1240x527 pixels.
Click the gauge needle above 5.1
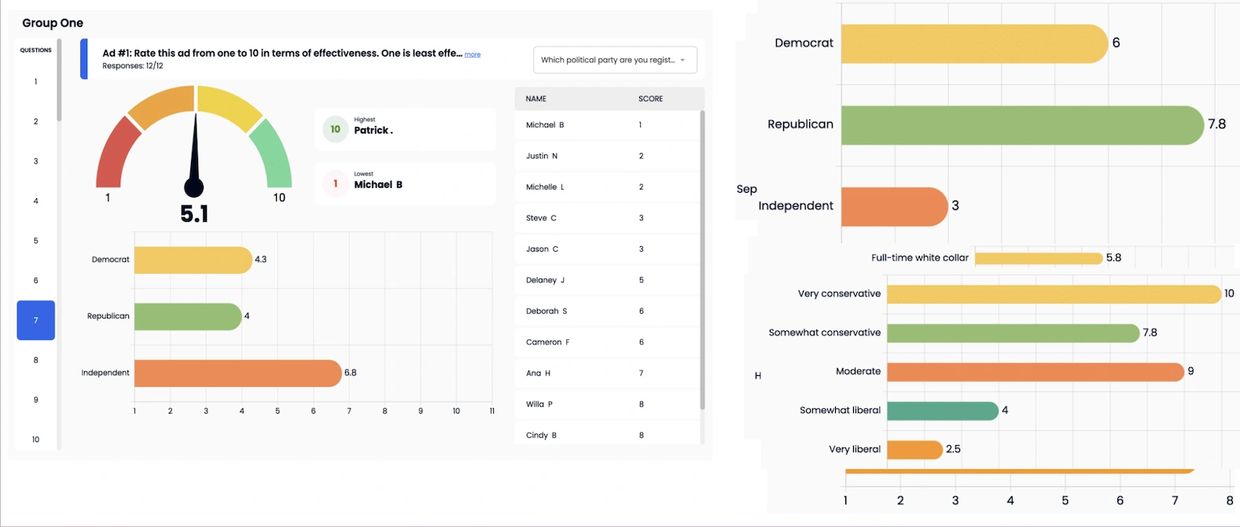point(195,150)
